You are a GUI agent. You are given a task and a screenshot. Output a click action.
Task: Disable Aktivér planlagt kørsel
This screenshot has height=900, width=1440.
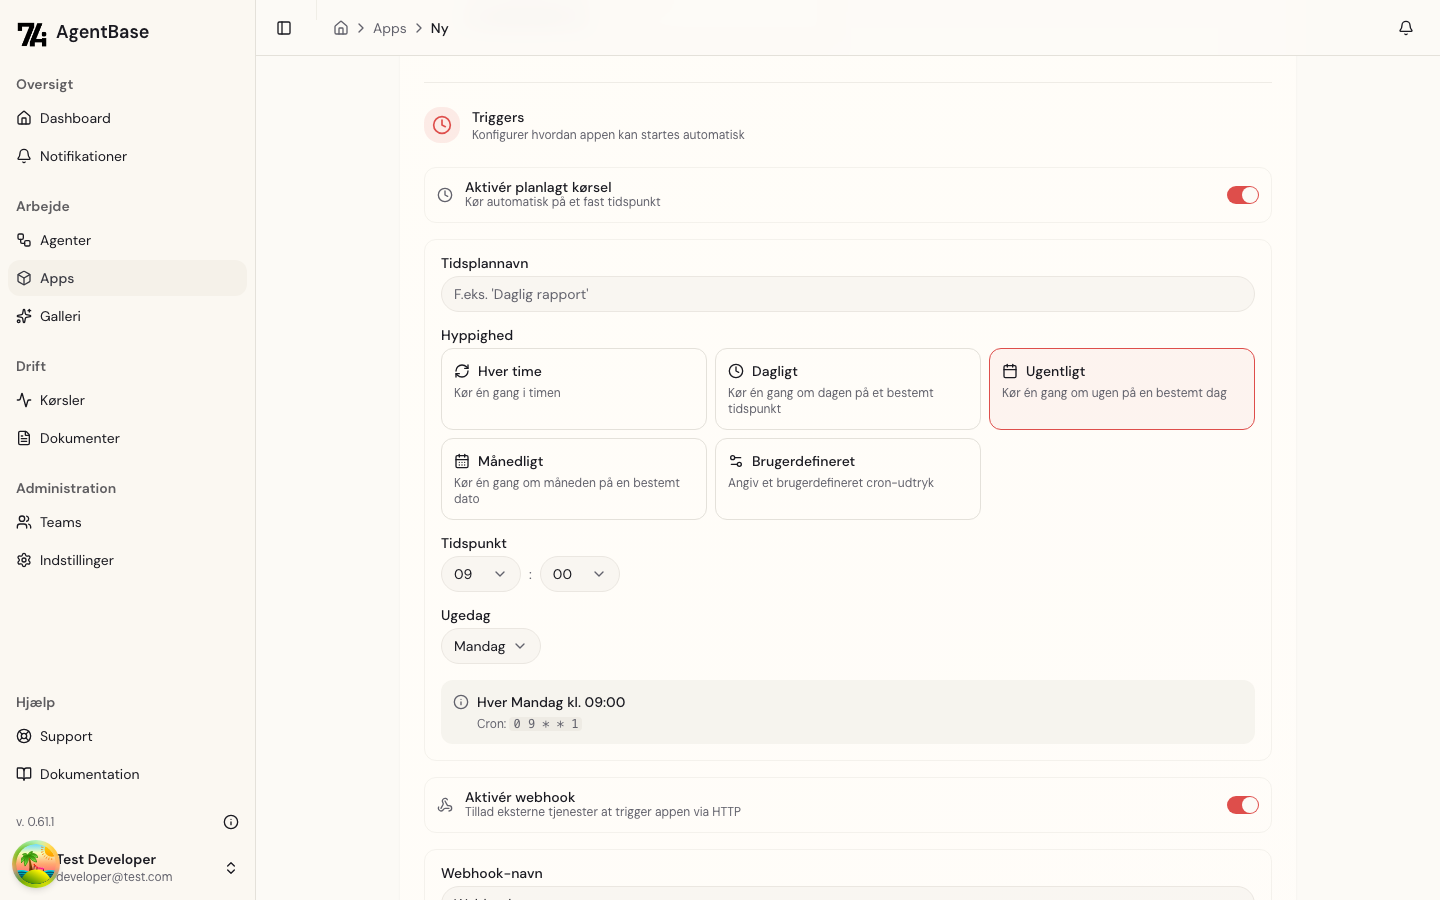tap(1243, 195)
